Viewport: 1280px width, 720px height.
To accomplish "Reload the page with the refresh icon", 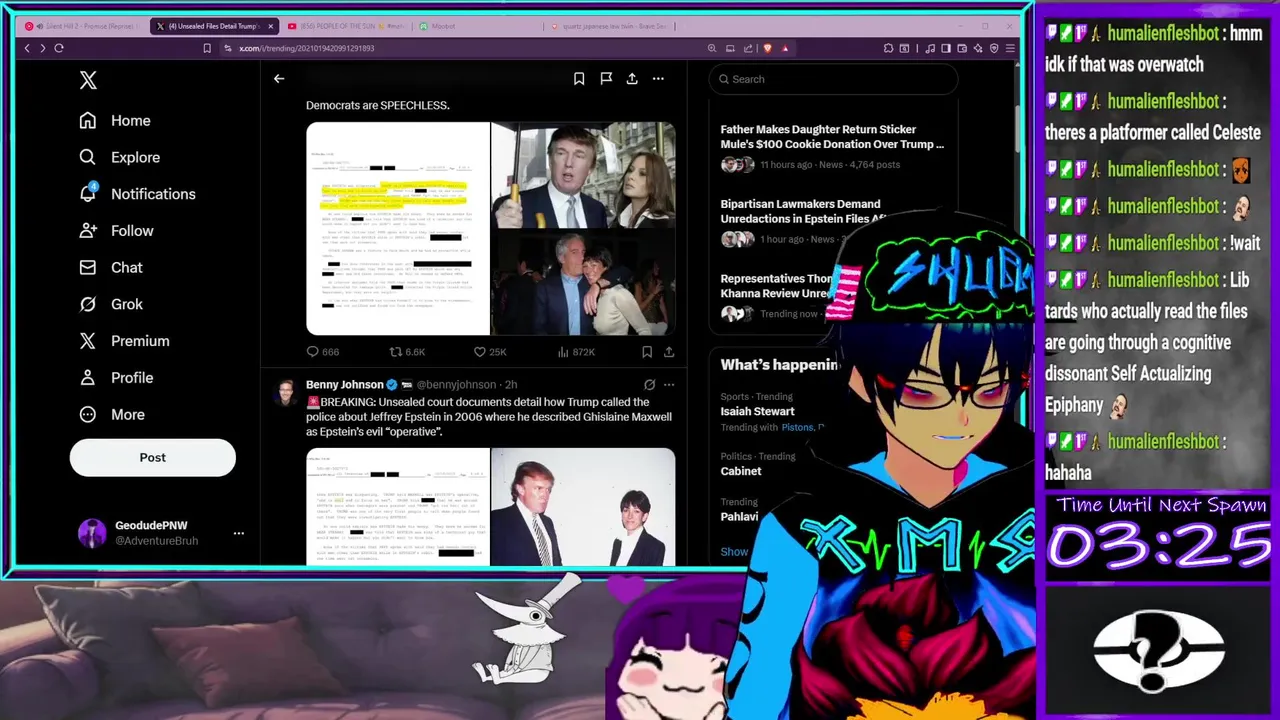I will (x=59, y=48).
